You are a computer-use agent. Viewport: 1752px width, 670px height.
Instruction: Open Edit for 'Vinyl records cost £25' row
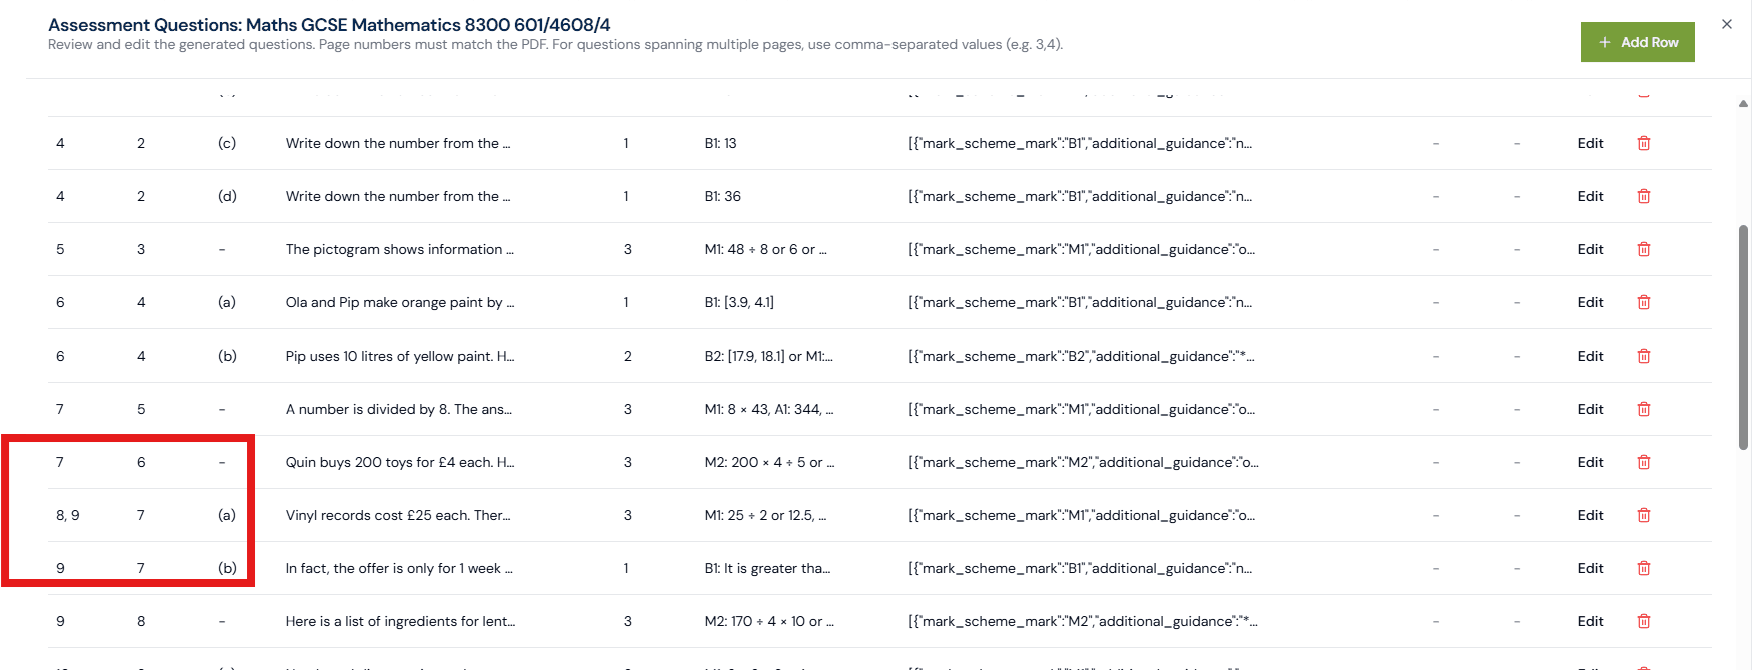(x=1590, y=515)
